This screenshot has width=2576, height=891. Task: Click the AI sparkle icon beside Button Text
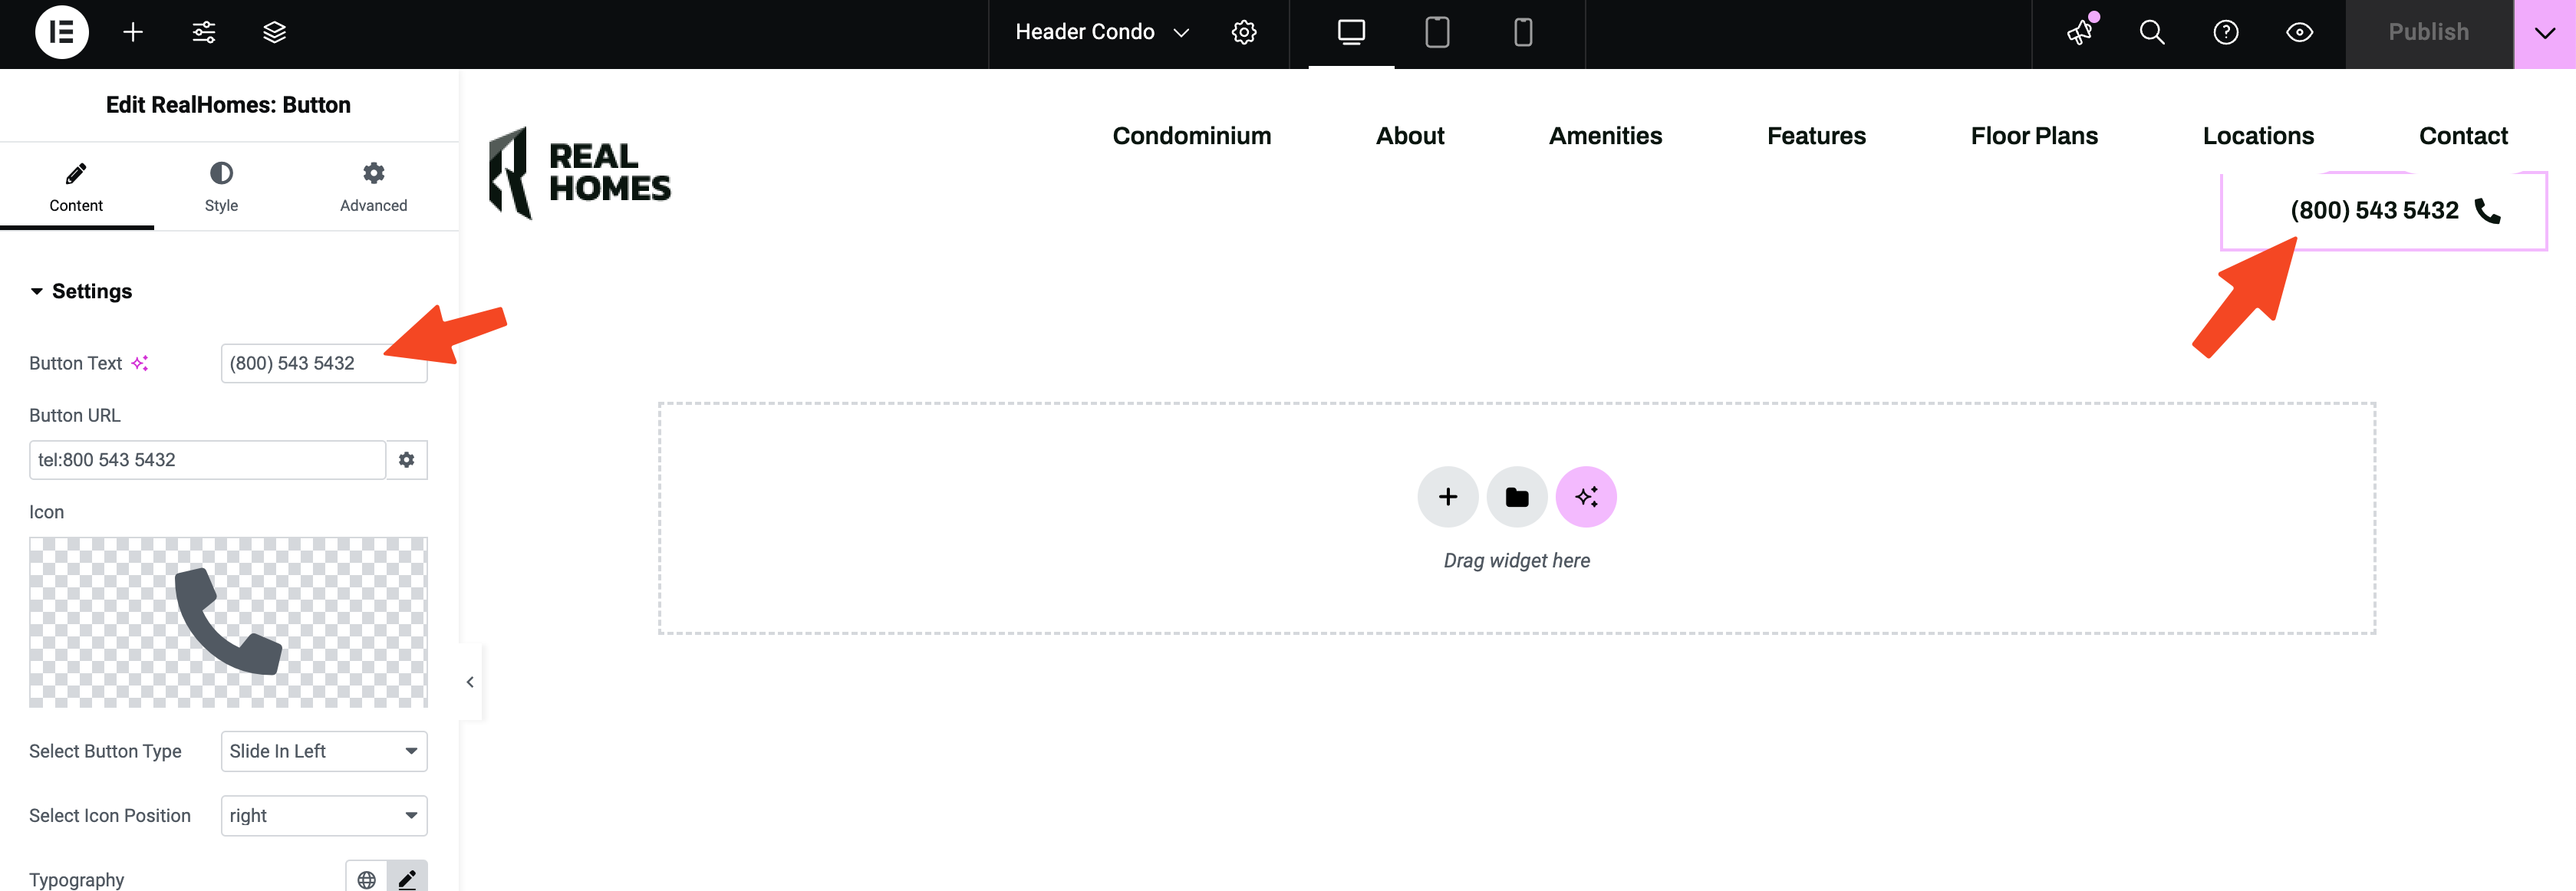140,363
